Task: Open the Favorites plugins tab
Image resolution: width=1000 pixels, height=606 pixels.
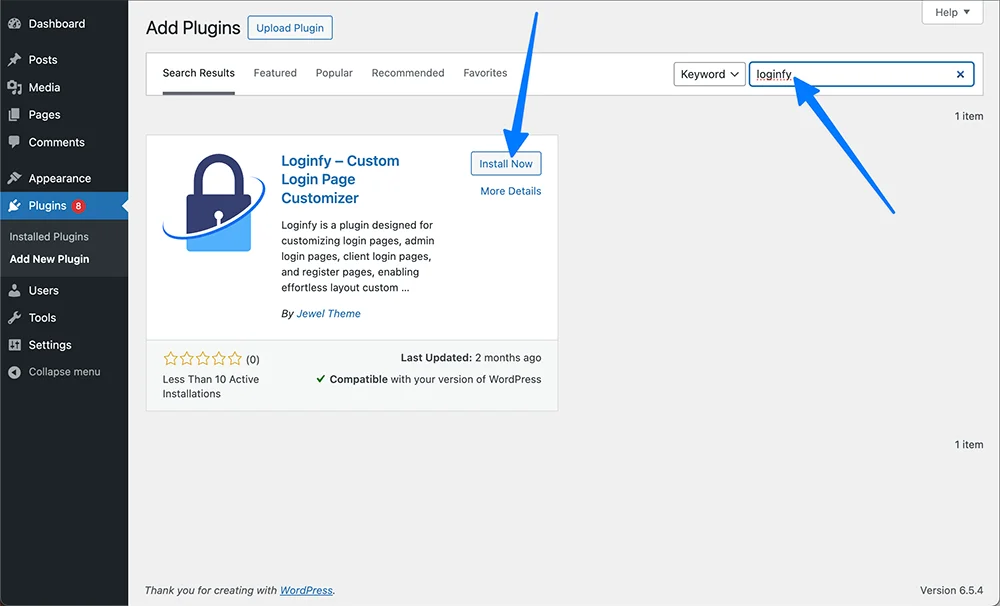Action: tap(485, 73)
